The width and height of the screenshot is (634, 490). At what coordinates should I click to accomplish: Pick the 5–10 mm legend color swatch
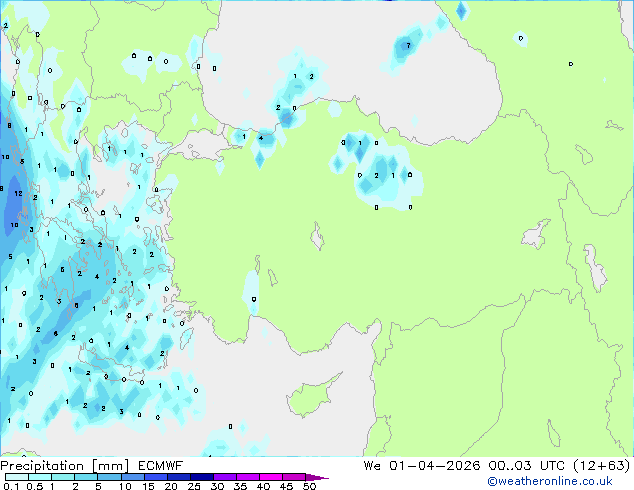click(x=109, y=477)
